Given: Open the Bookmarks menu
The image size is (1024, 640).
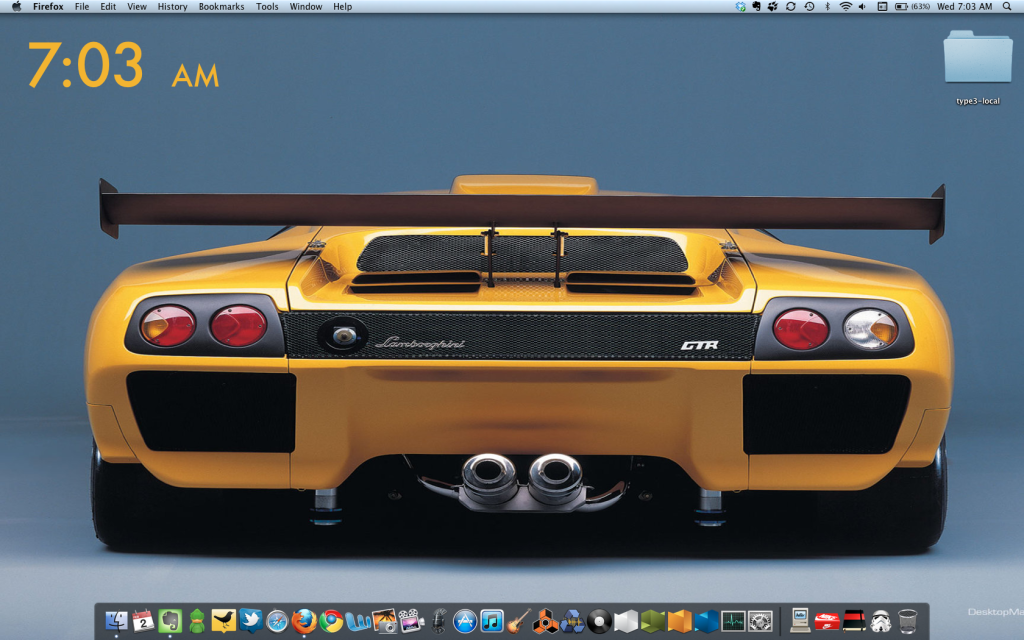Looking at the screenshot, I should [221, 7].
